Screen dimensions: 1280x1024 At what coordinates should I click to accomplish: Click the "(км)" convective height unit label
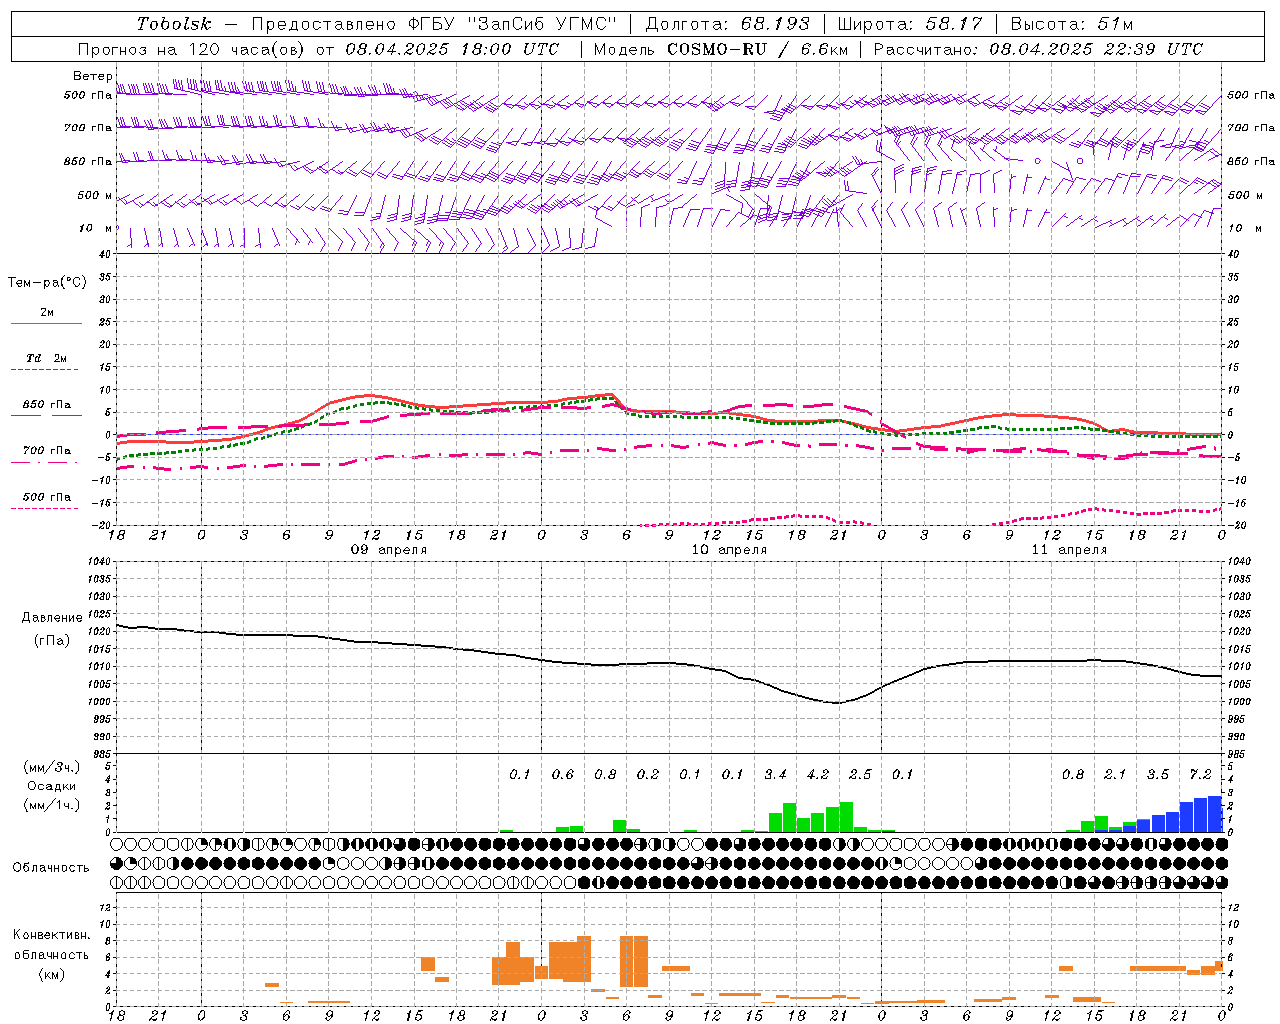click(52, 974)
